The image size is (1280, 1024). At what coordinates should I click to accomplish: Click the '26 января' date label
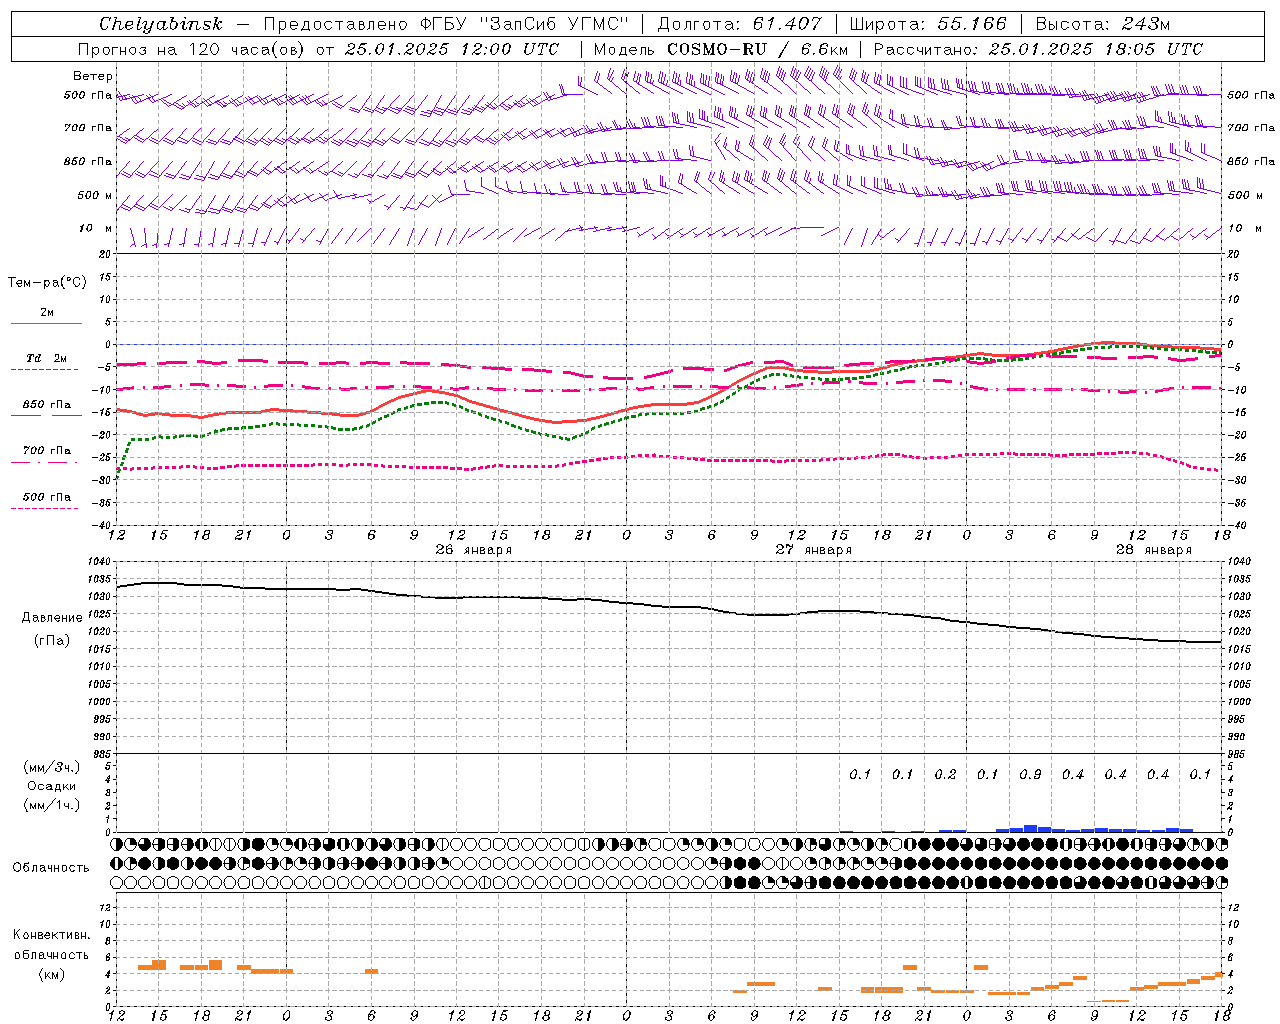pyautogui.click(x=473, y=550)
